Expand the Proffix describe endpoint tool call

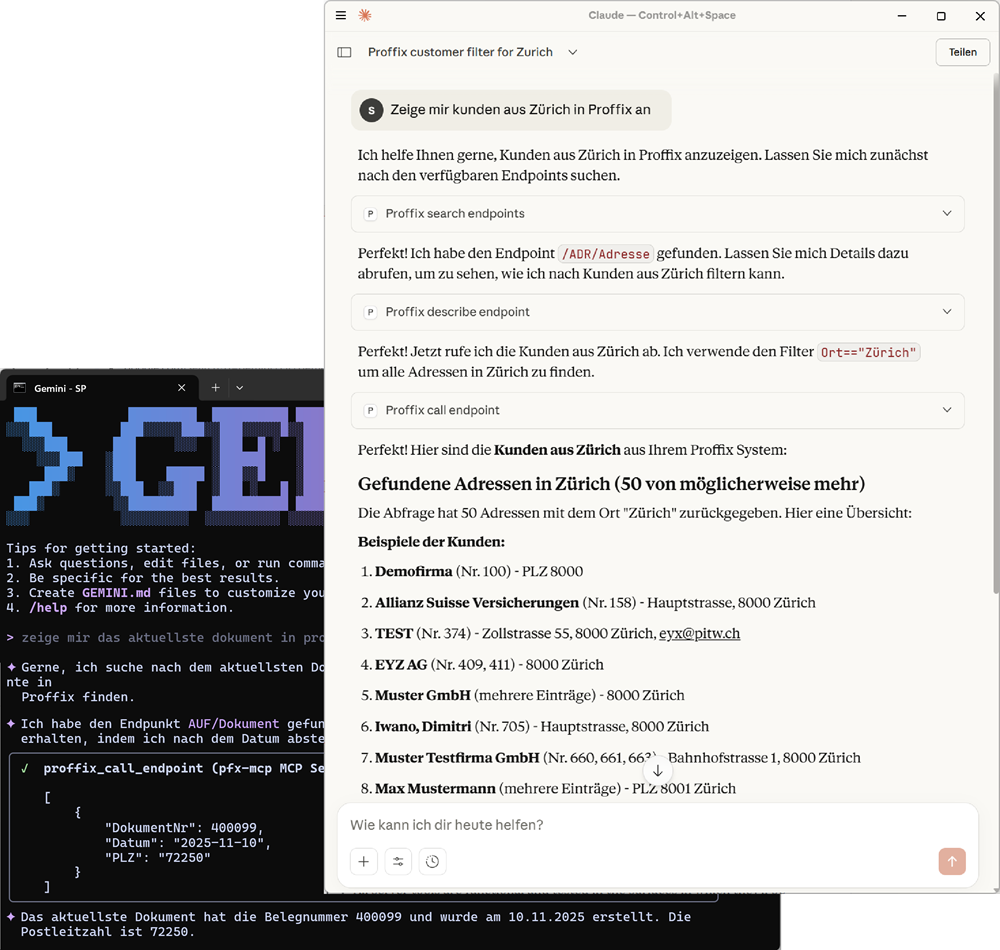pyautogui.click(x=947, y=312)
